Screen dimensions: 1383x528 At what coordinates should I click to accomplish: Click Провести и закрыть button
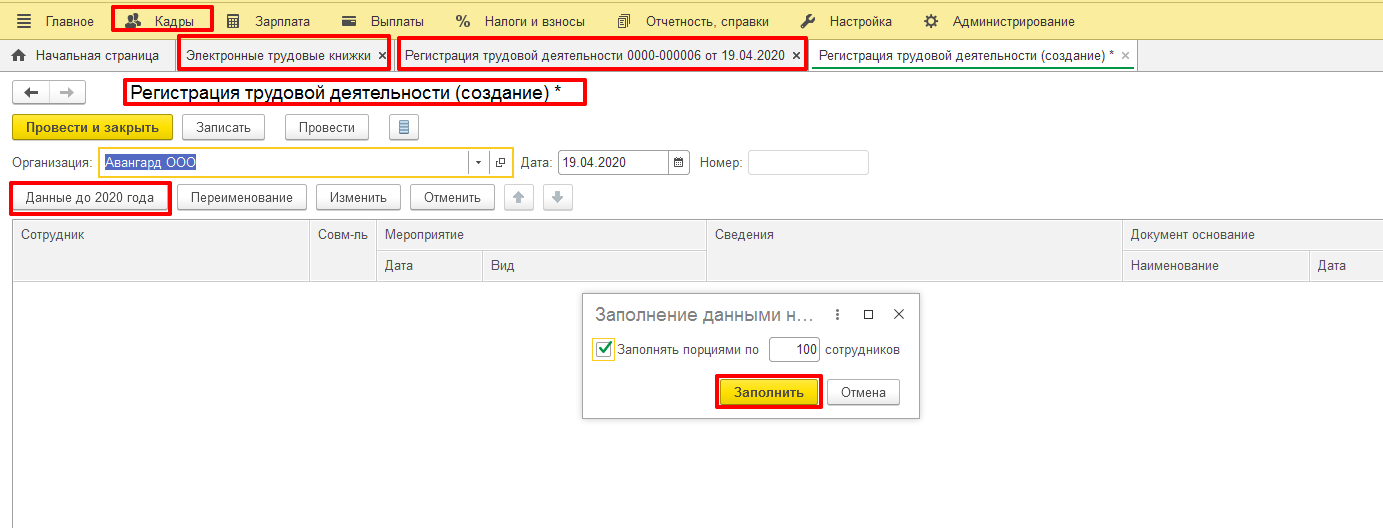click(92, 127)
